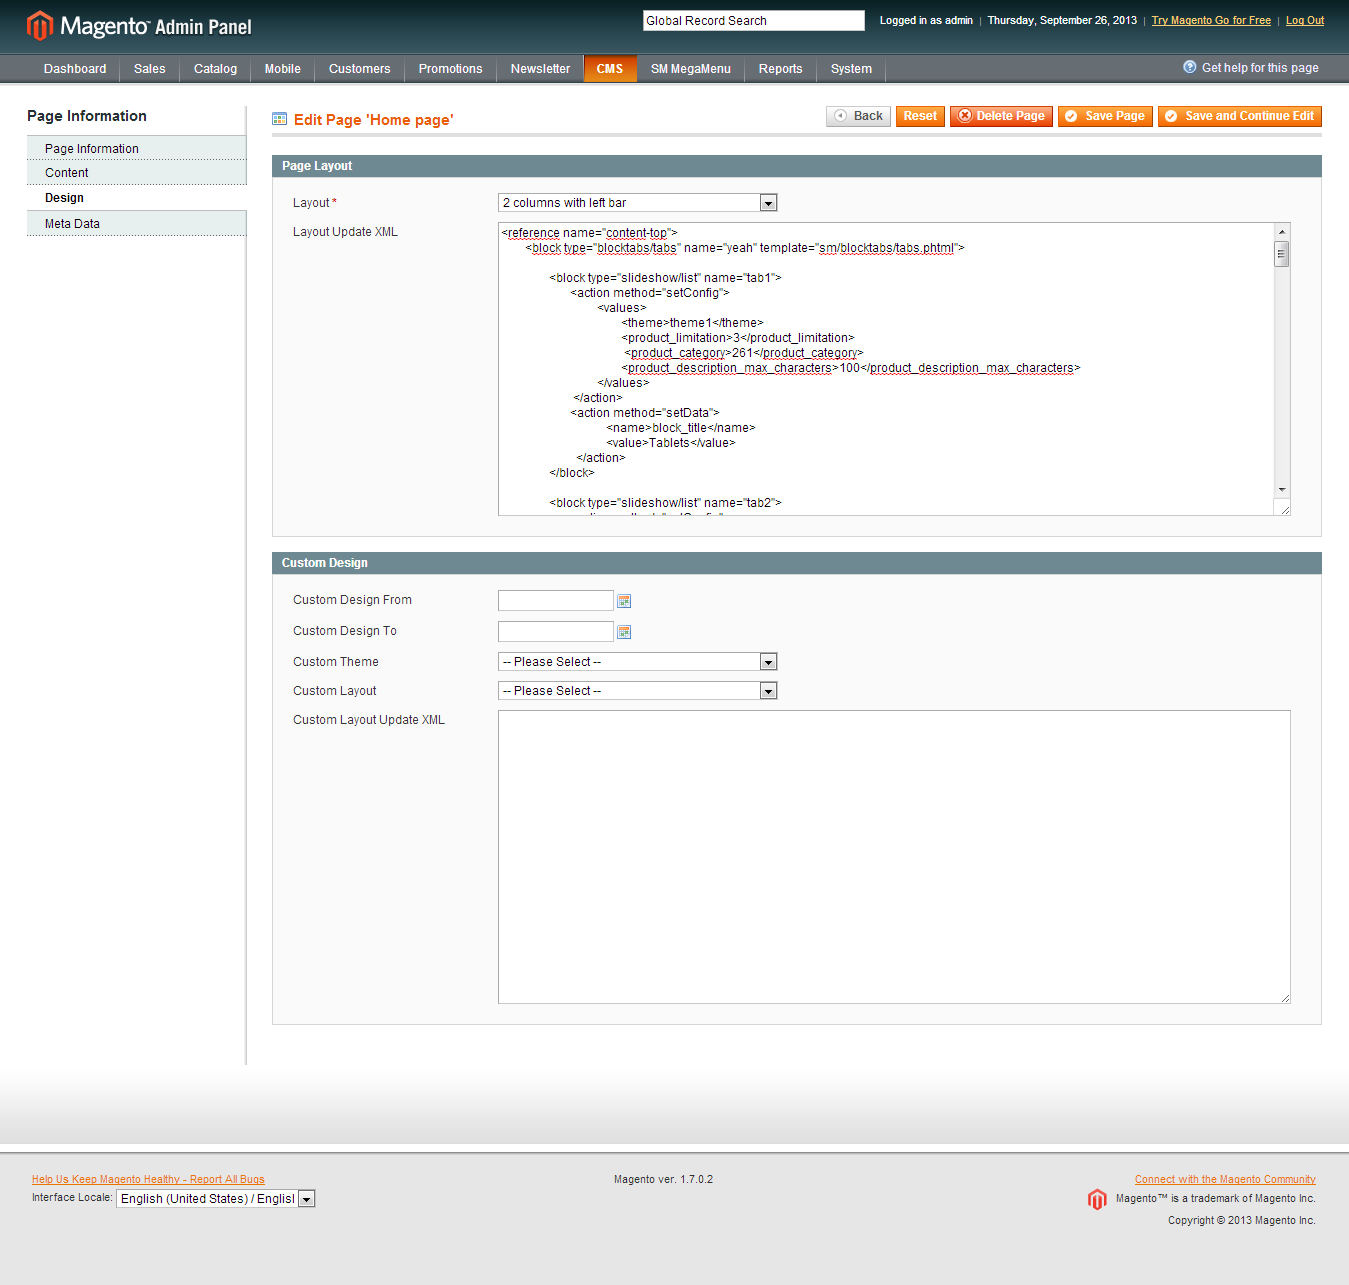
Task: Click the Save Page button
Action: [1105, 116]
